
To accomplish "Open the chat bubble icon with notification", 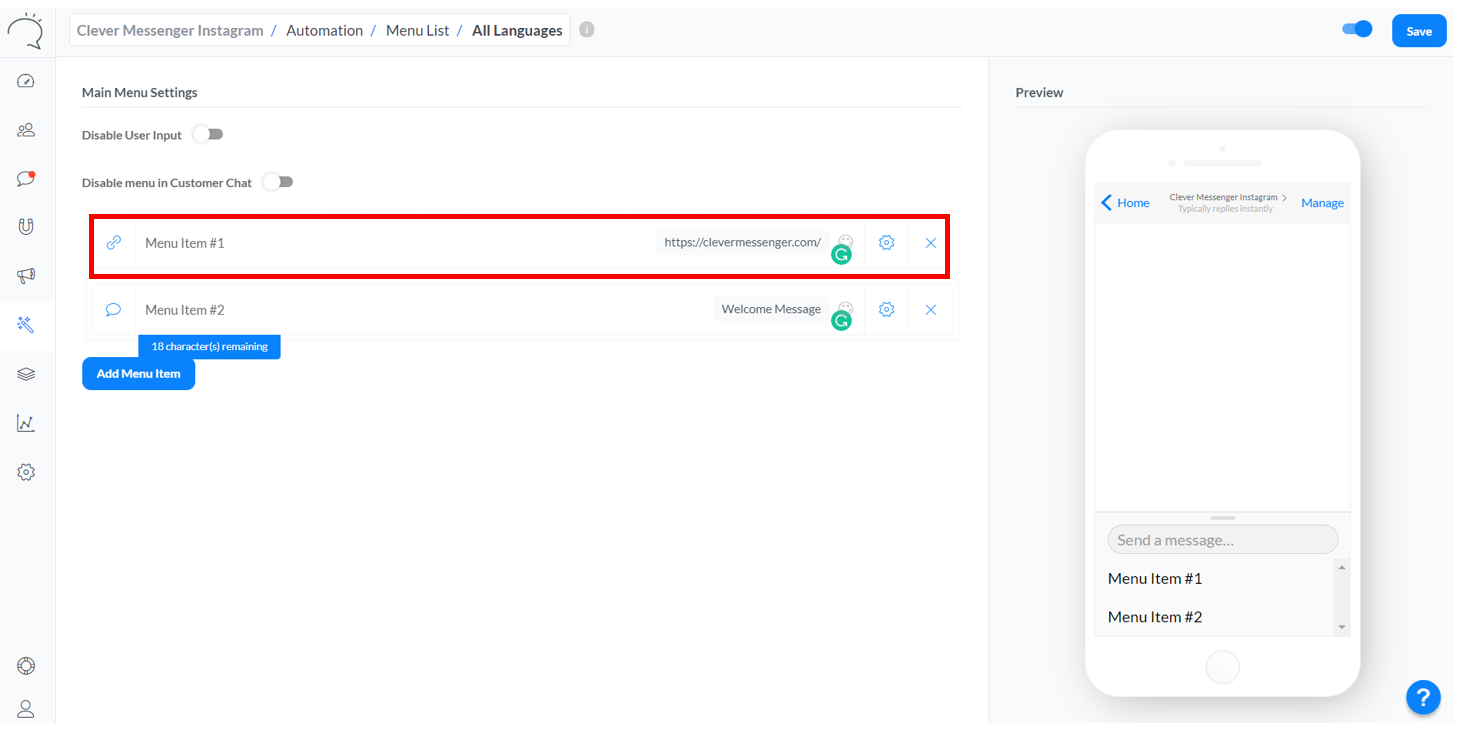I will click(x=26, y=178).
